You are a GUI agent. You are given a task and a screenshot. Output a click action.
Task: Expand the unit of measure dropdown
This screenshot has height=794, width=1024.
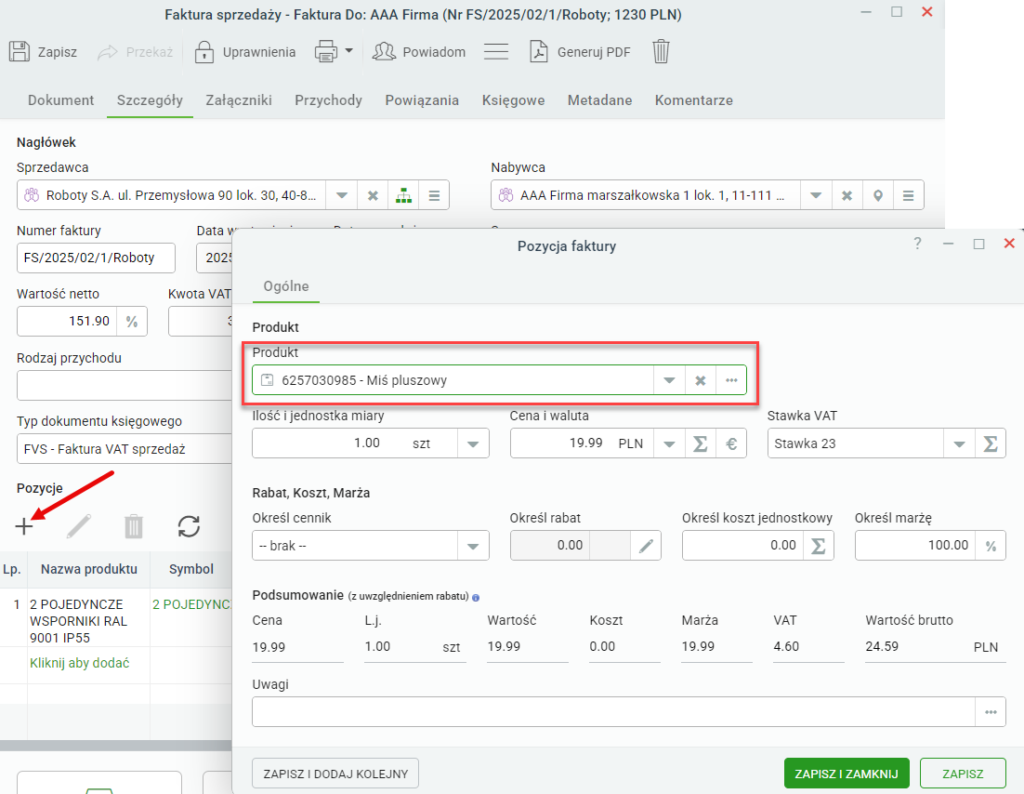[473, 443]
